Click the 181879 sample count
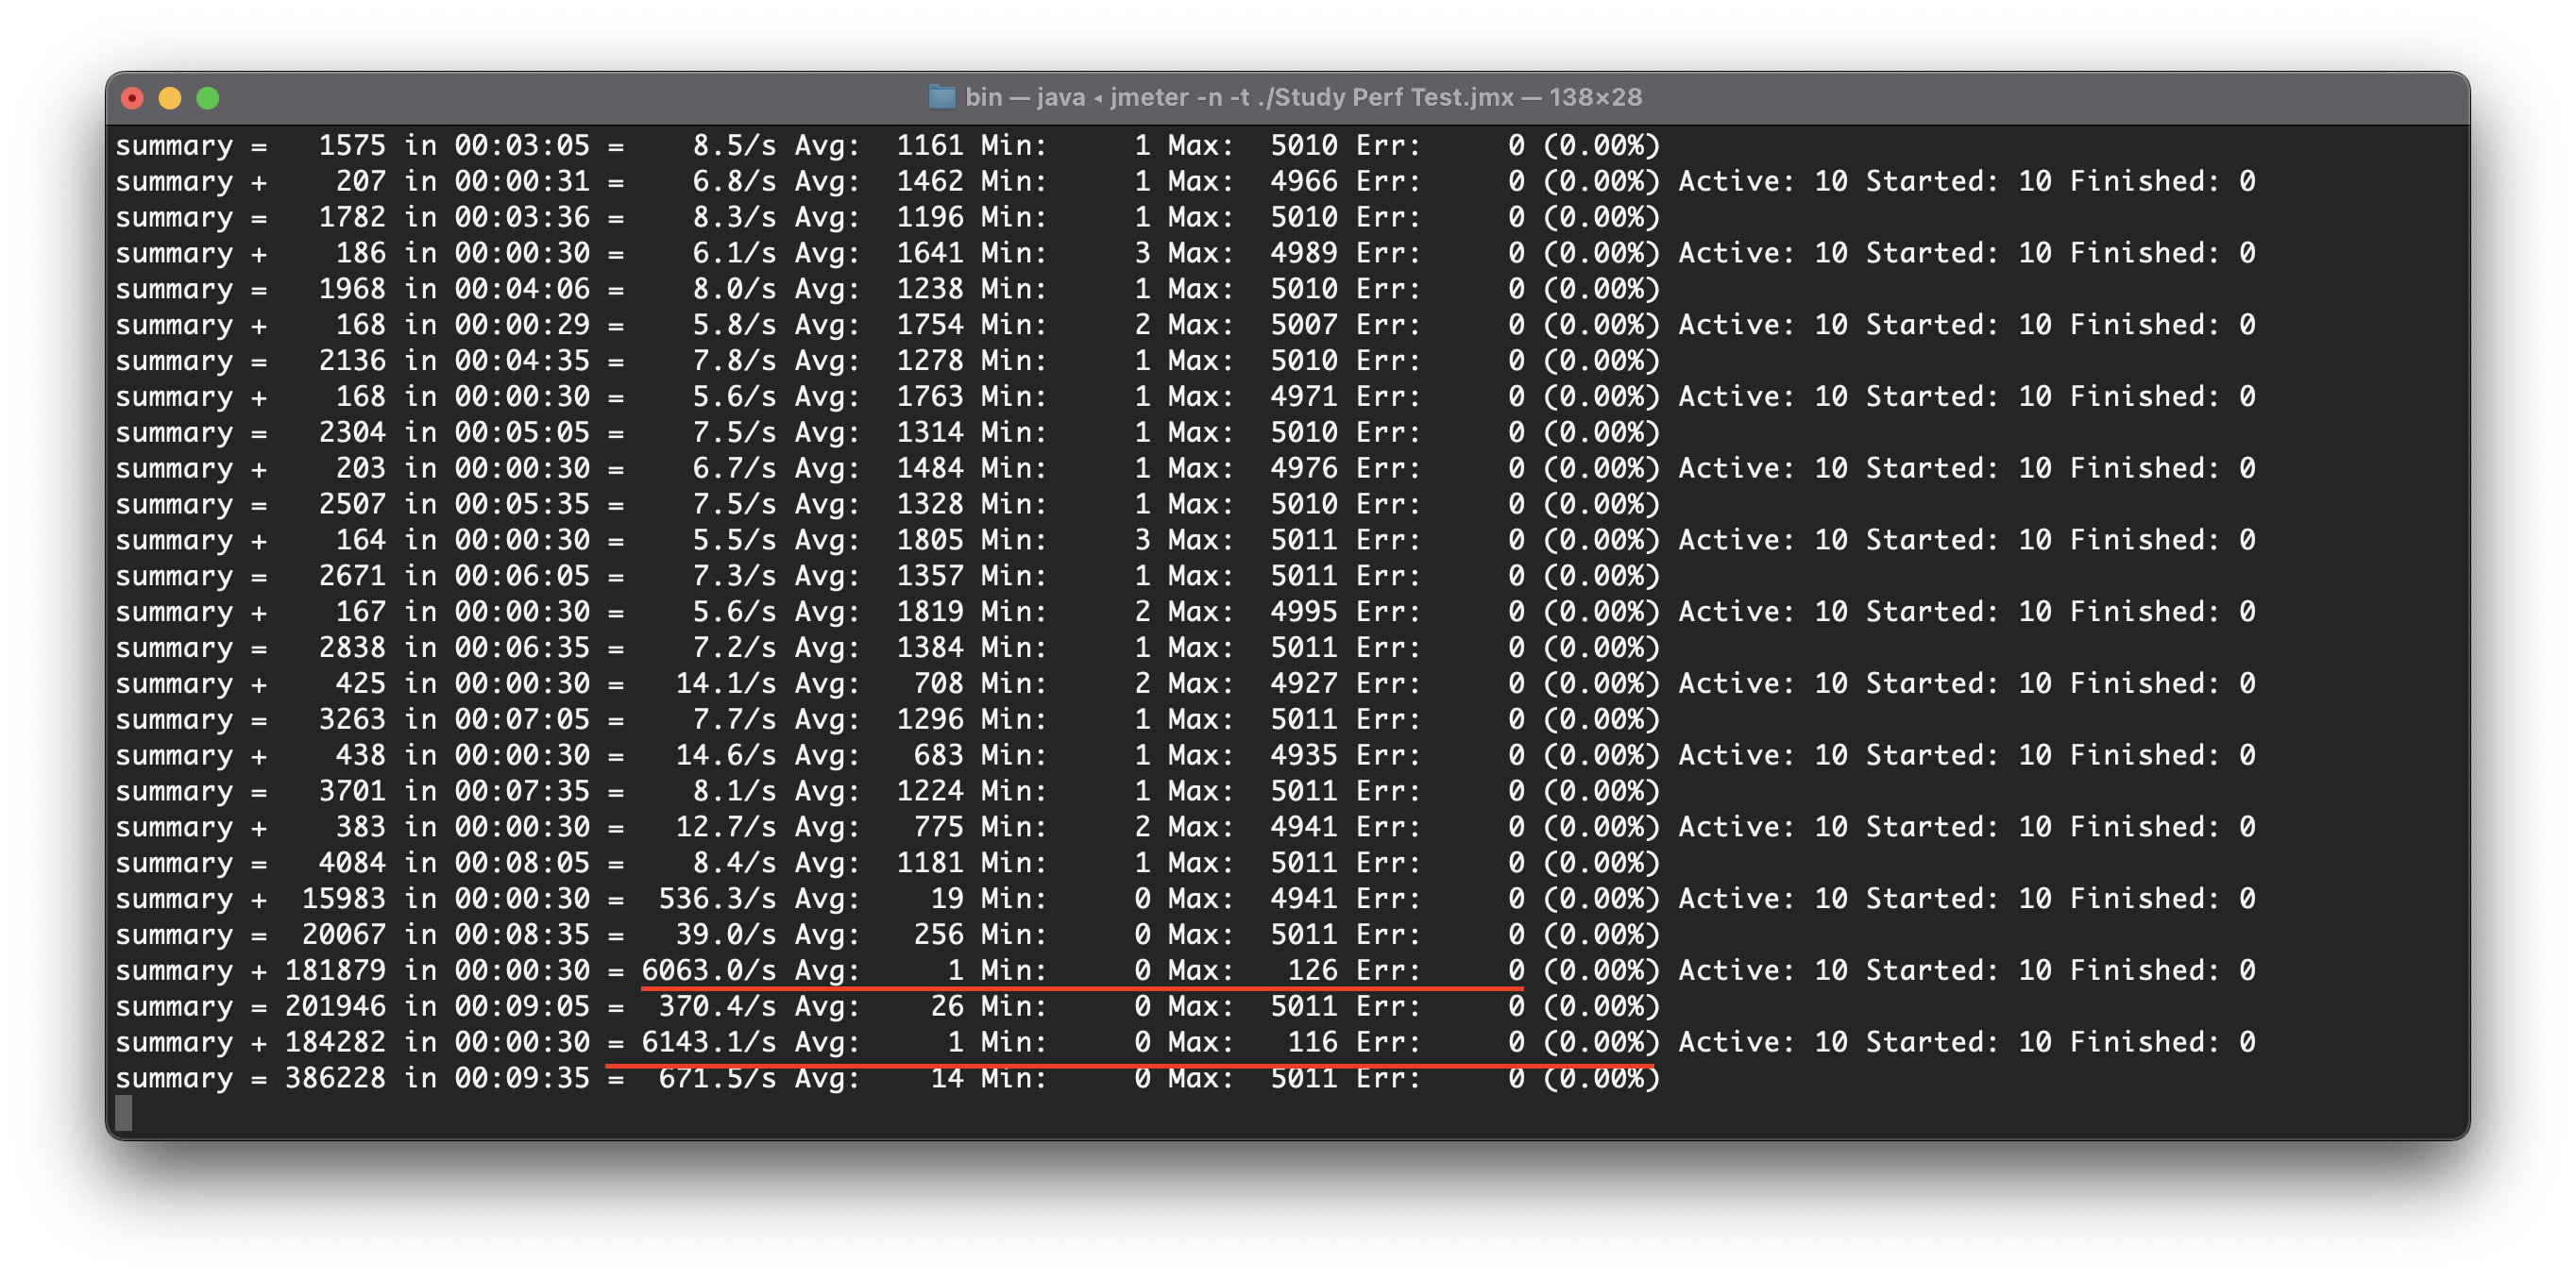2576x1280 pixels. coord(335,970)
